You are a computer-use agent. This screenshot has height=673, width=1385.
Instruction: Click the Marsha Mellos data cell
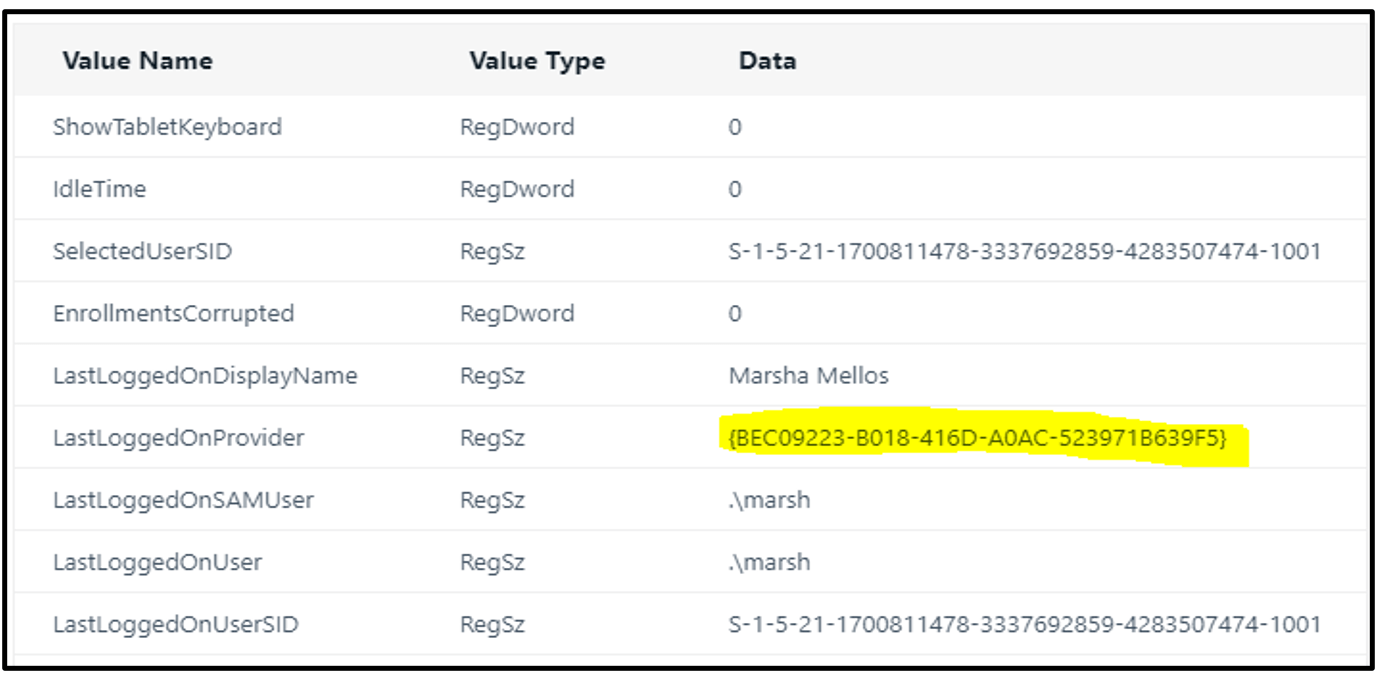point(809,376)
